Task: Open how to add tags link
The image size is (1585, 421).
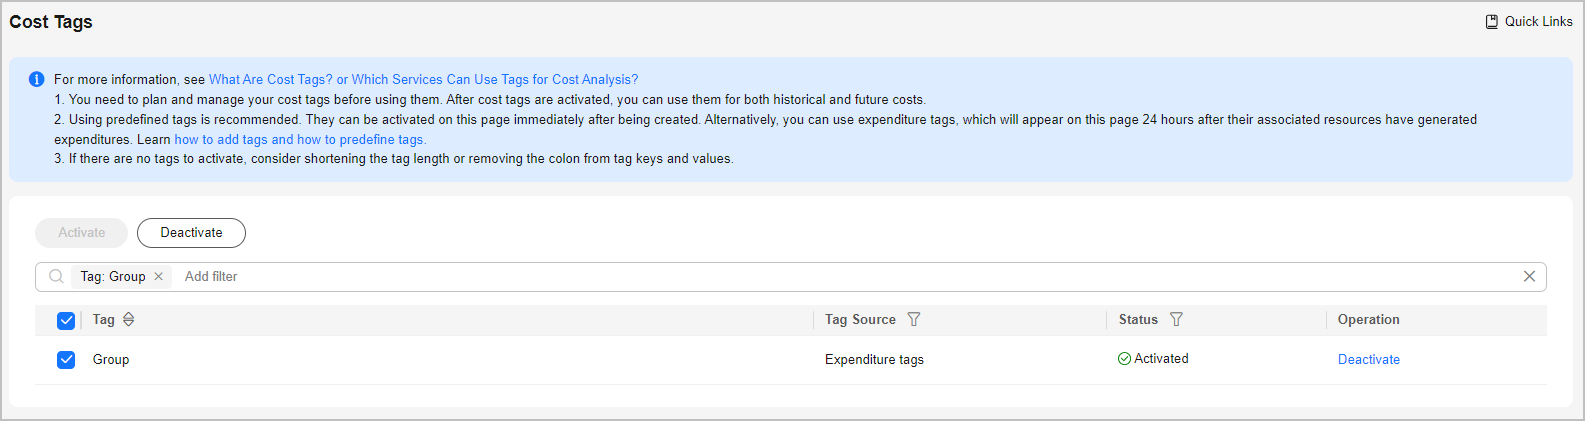Action: 221,139
